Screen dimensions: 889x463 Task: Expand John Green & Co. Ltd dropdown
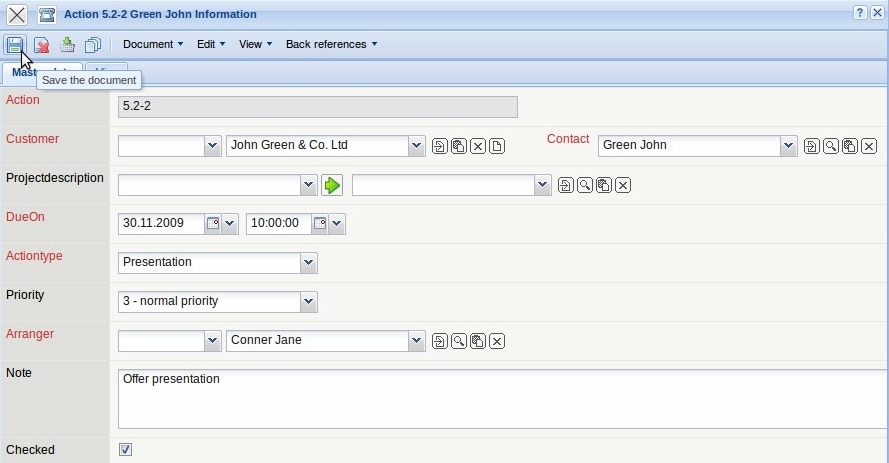(x=417, y=146)
